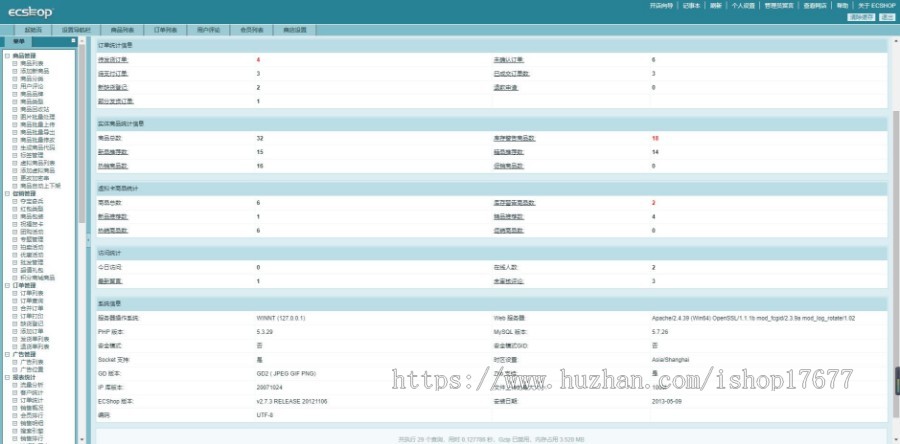
Task: Click the small square icon on the 菜单 panel header
Action: pos(73,41)
